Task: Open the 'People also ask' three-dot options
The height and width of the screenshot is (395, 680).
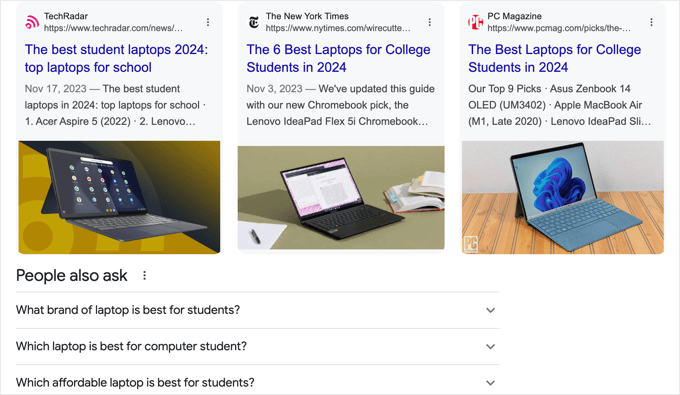Action: point(144,275)
